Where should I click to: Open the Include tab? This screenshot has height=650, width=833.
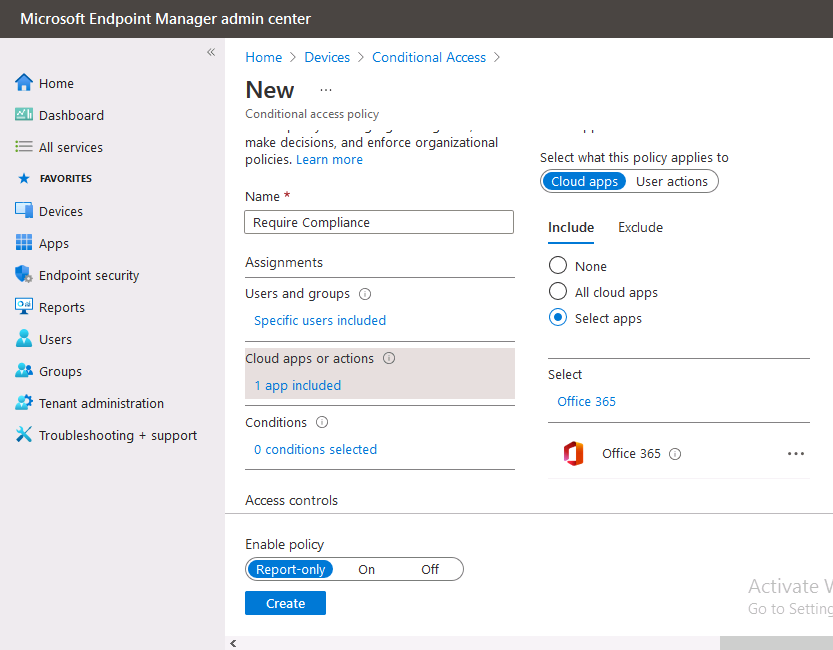571,228
